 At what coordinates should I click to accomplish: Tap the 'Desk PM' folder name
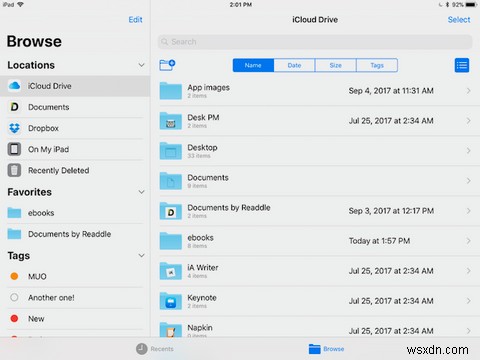coord(203,117)
